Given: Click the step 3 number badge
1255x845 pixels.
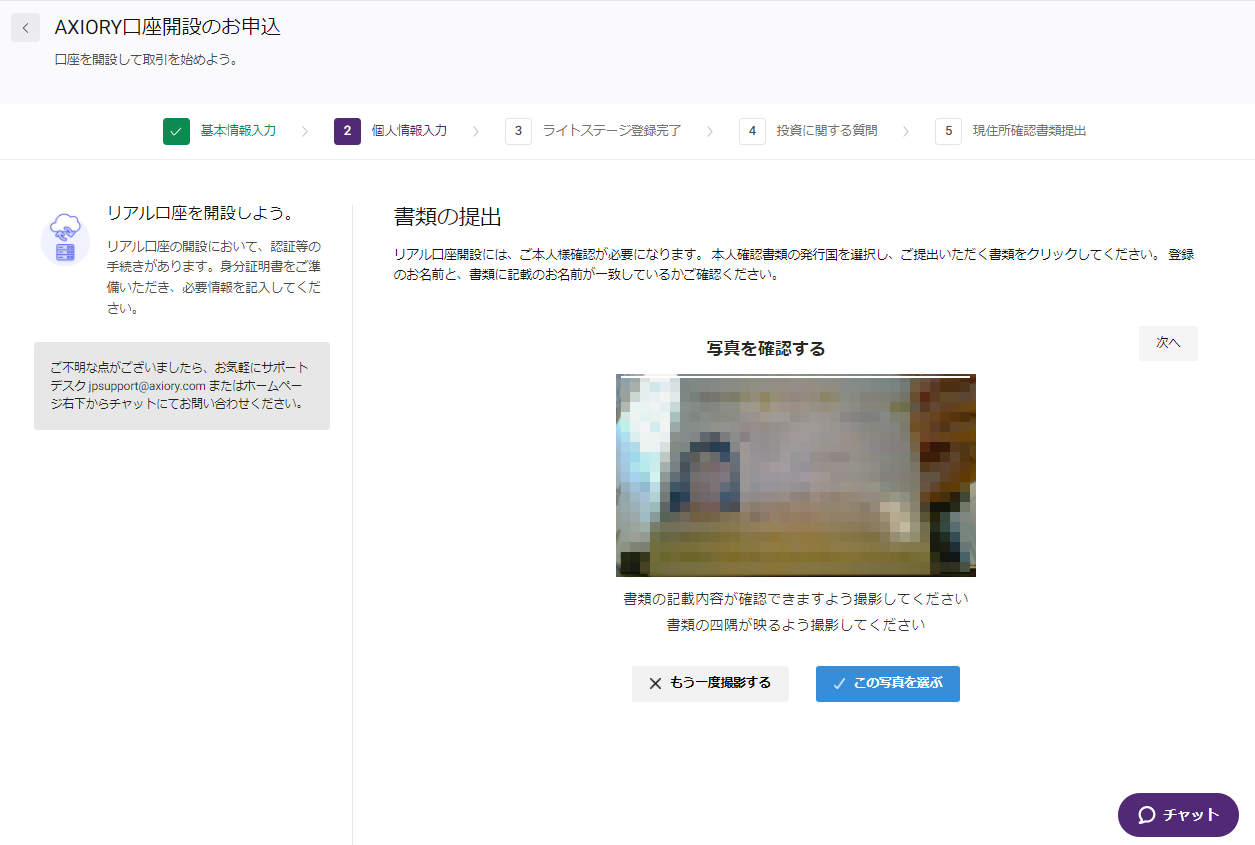Looking at the screenshot, I should click(518, 131).
